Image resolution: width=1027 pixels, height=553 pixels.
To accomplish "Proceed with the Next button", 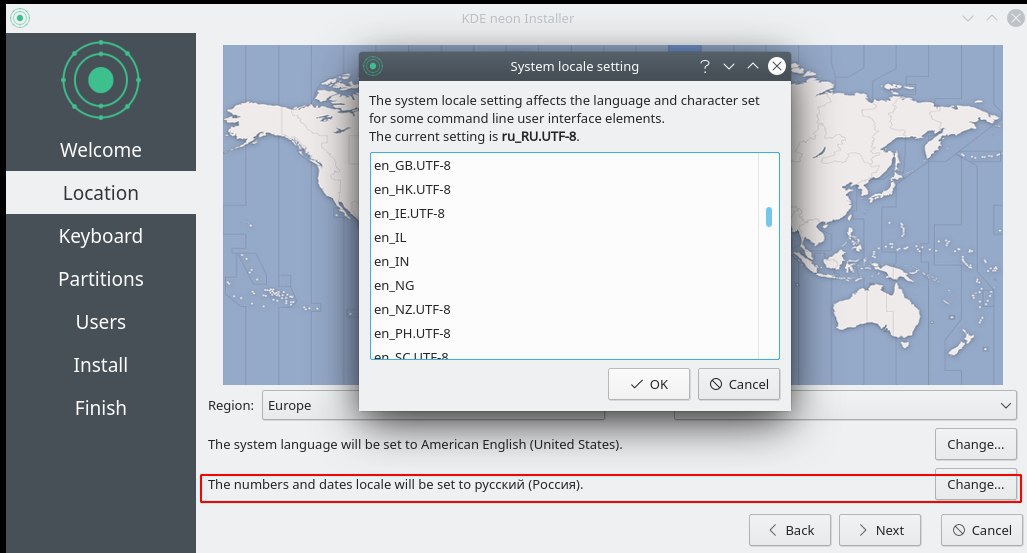I will [x=880, y=530].
